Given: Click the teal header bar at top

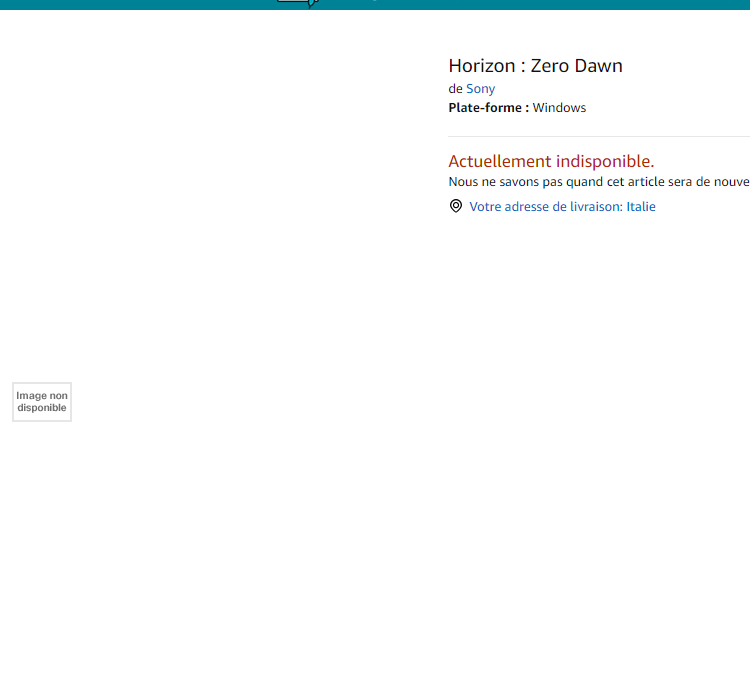Looking at the screenshot, I should [x=550, y=4].
